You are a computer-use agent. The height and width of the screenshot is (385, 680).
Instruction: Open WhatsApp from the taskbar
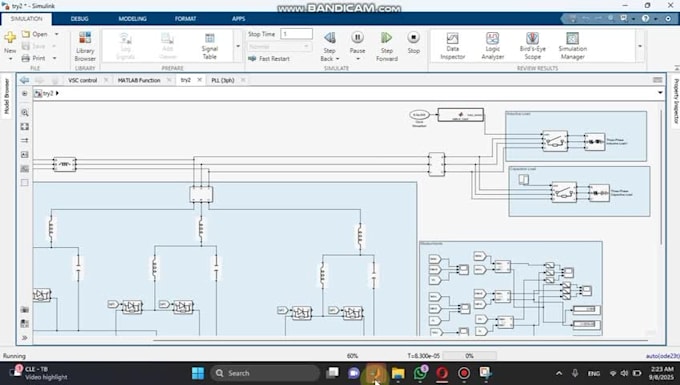[x=420, y=373]
